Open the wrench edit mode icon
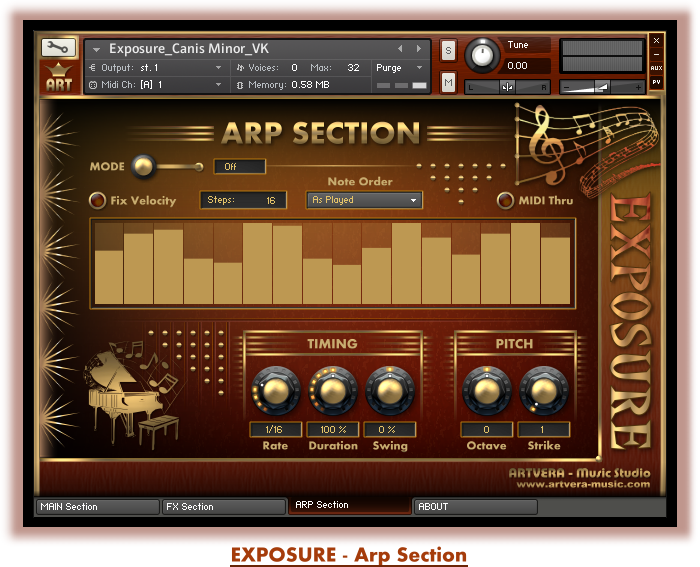The height and width of the screenshot is (567, 700). coord(58,47)
